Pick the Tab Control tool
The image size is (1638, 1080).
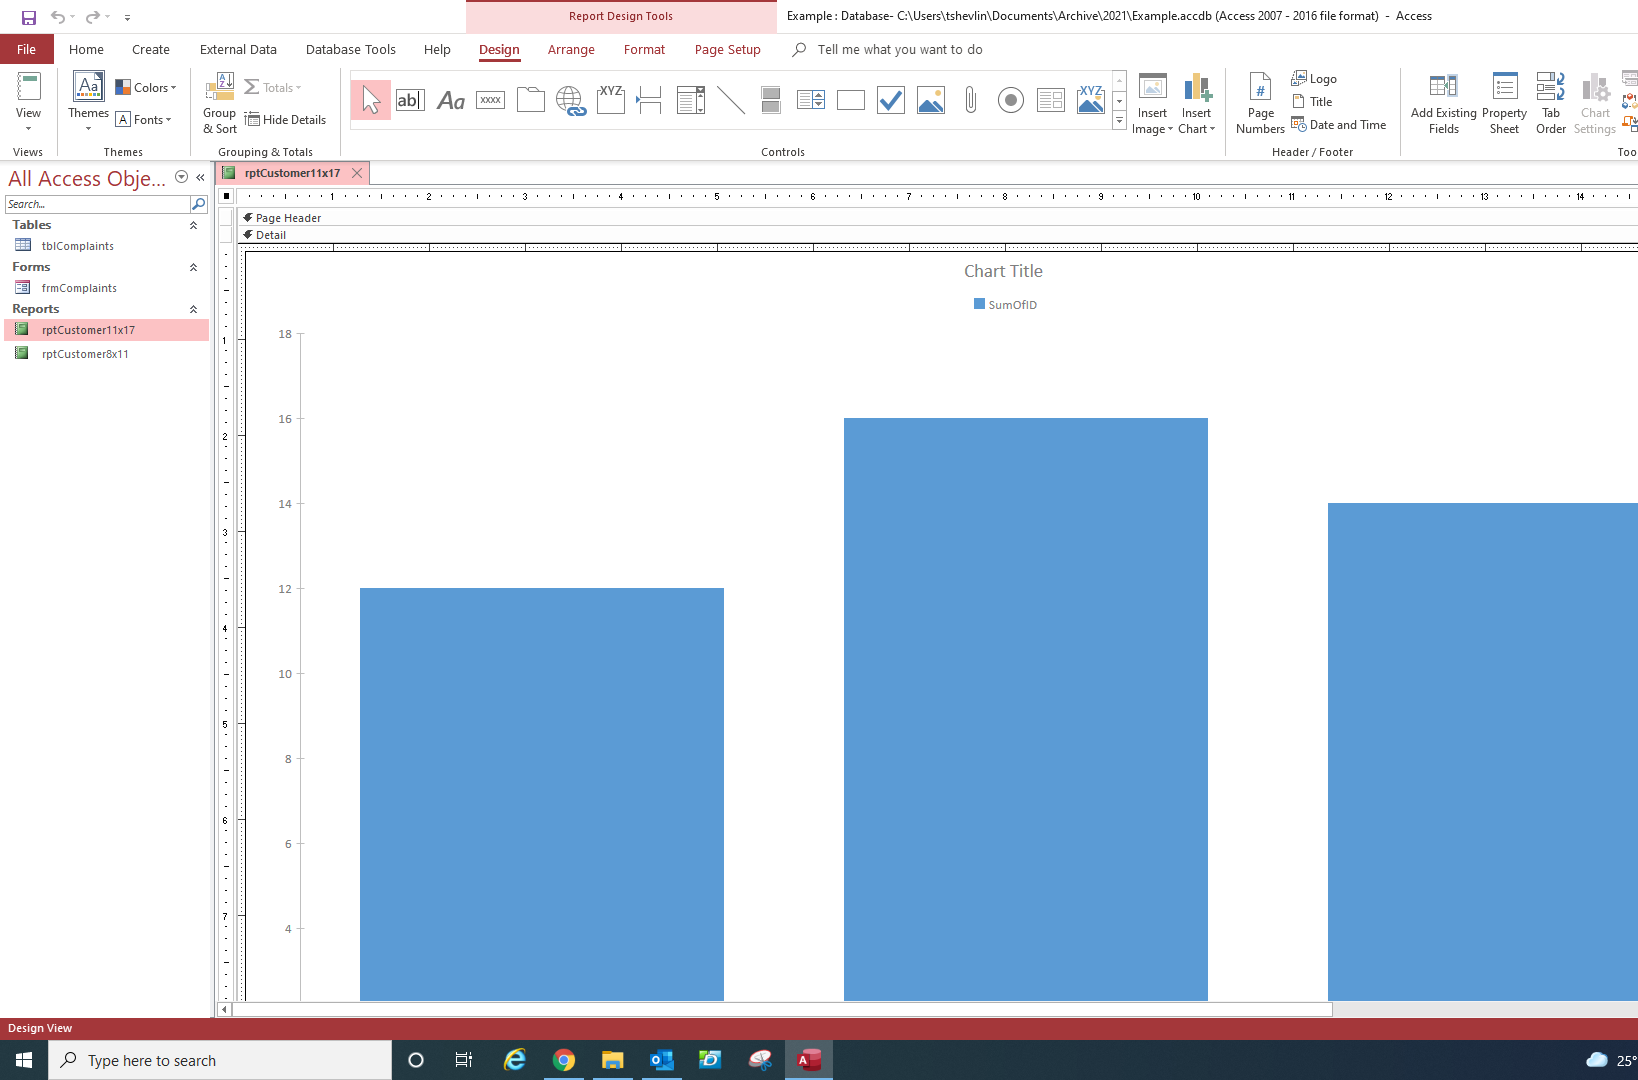(x=531, y=100)
